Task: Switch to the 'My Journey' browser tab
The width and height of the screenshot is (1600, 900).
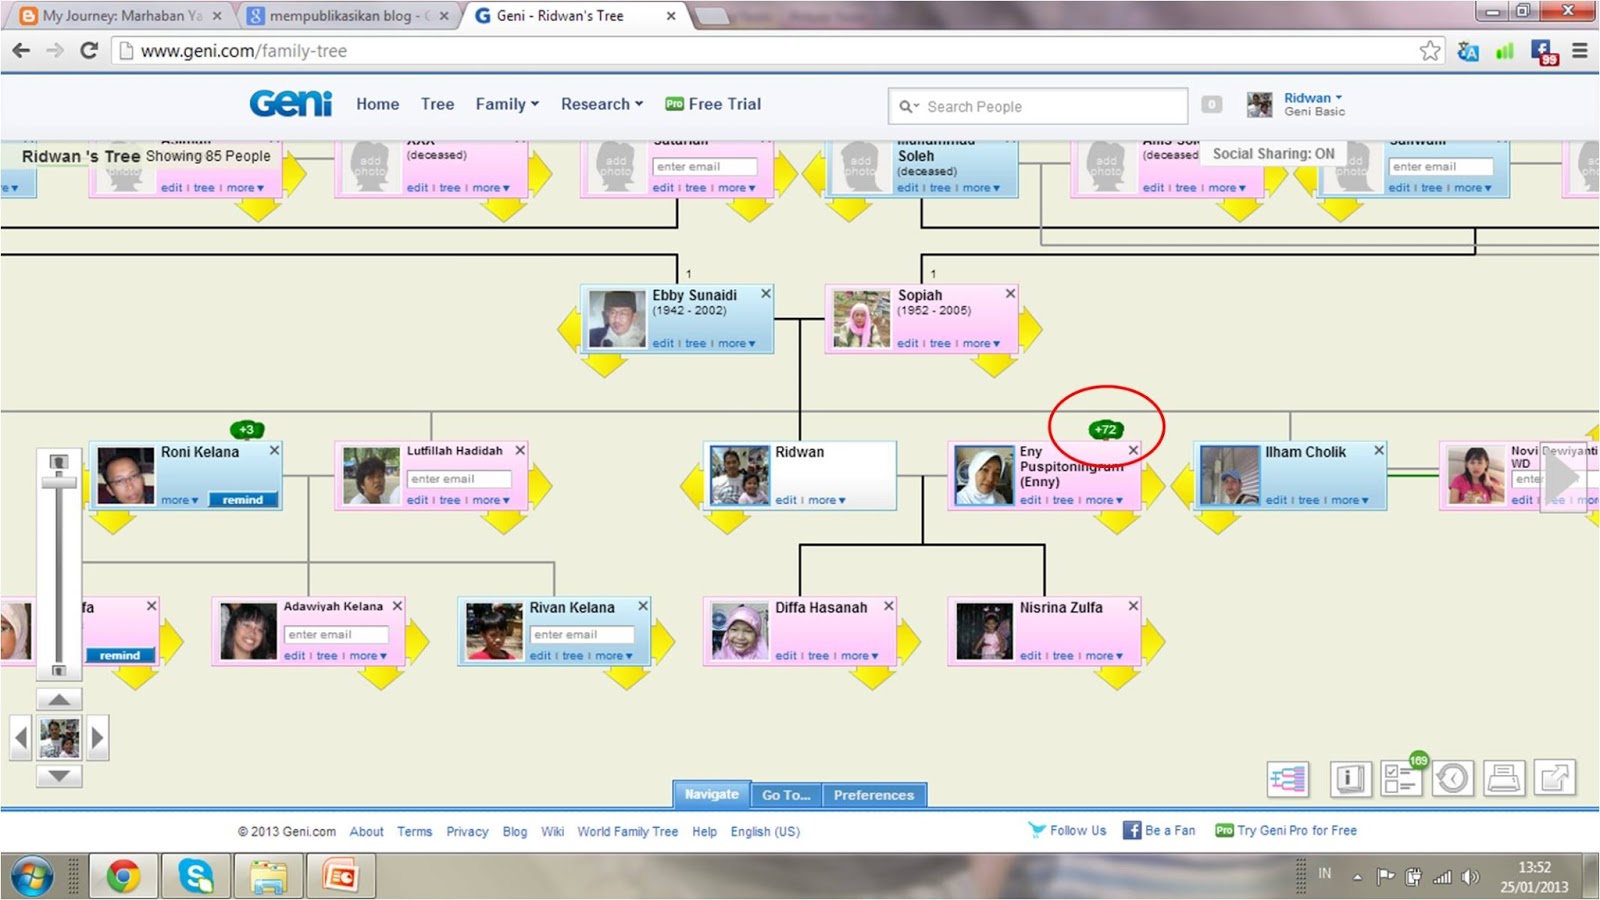Action: (121, 16)
